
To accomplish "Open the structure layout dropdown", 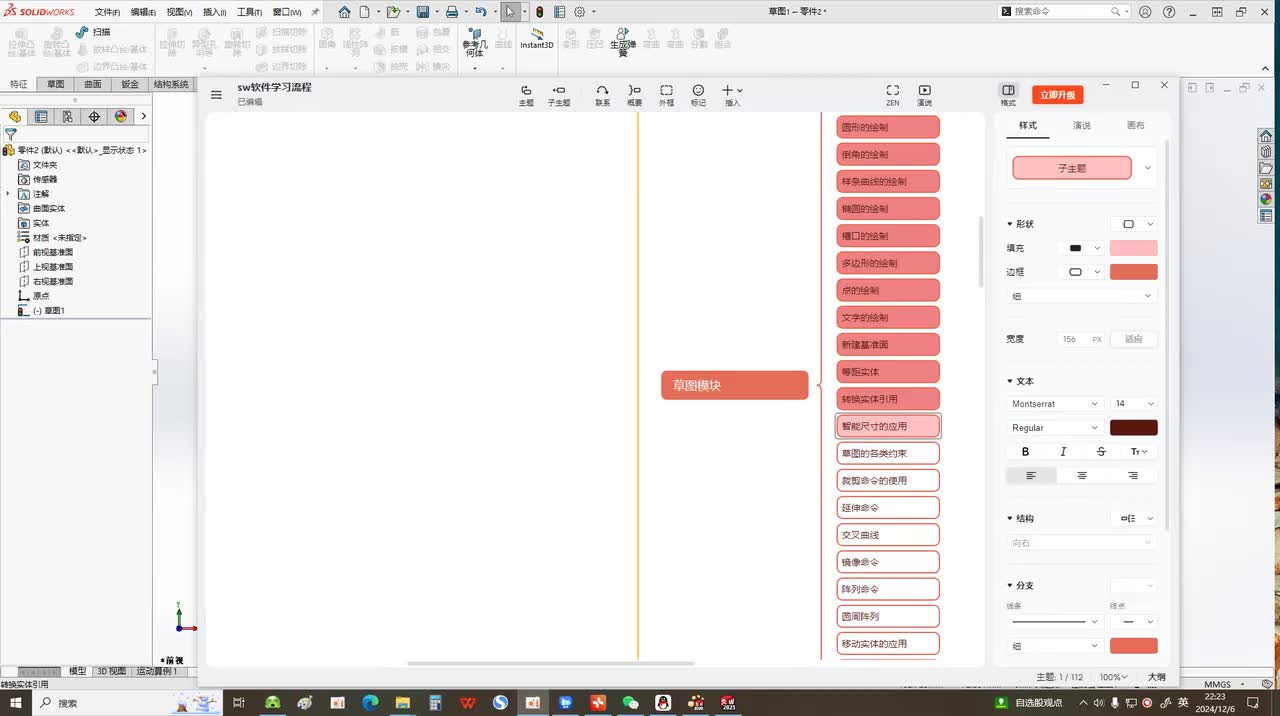I will click(1135, 518).
